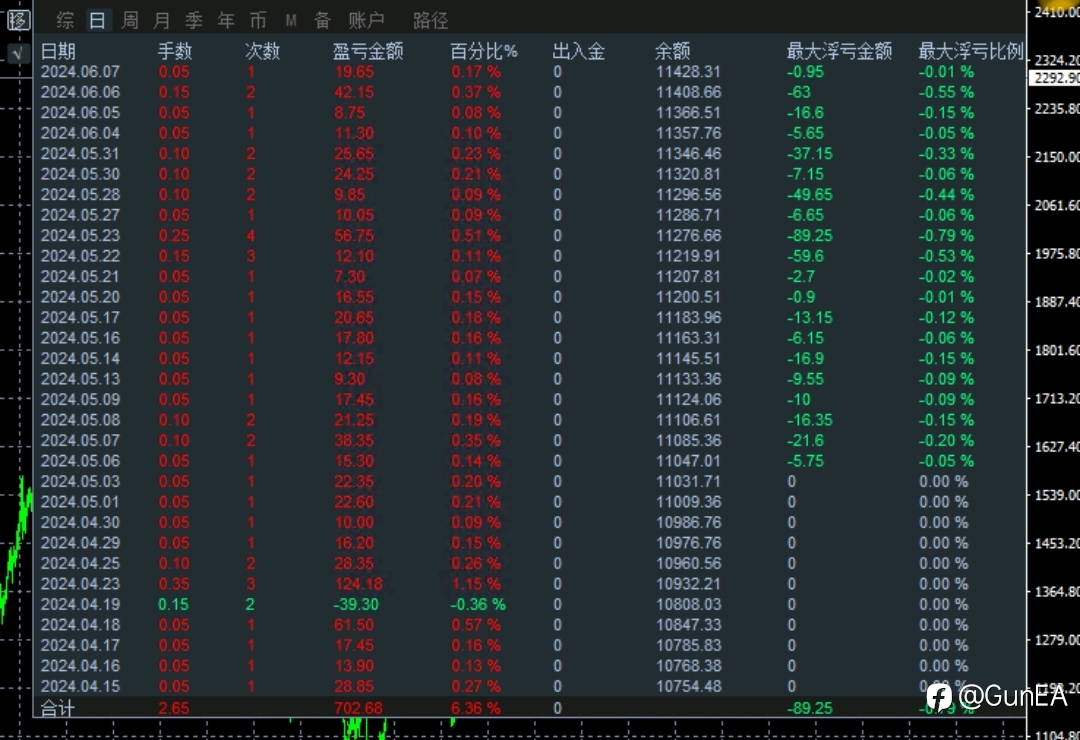Switch to the 月 monthly tab
Screen dimensions: 1080x740
161,20
